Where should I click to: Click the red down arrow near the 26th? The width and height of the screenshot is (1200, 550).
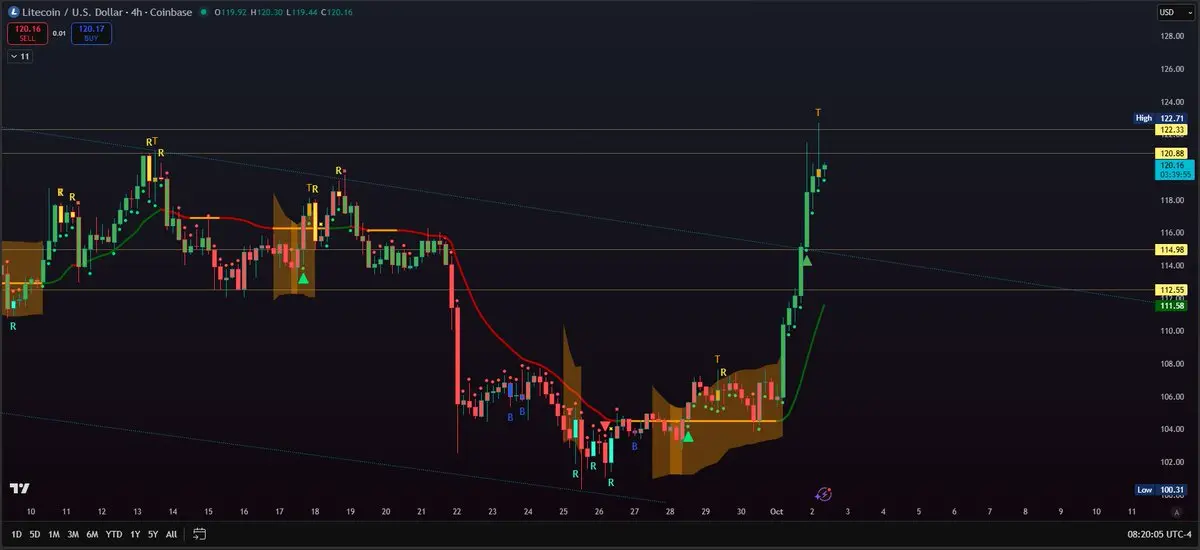(606, 427)
